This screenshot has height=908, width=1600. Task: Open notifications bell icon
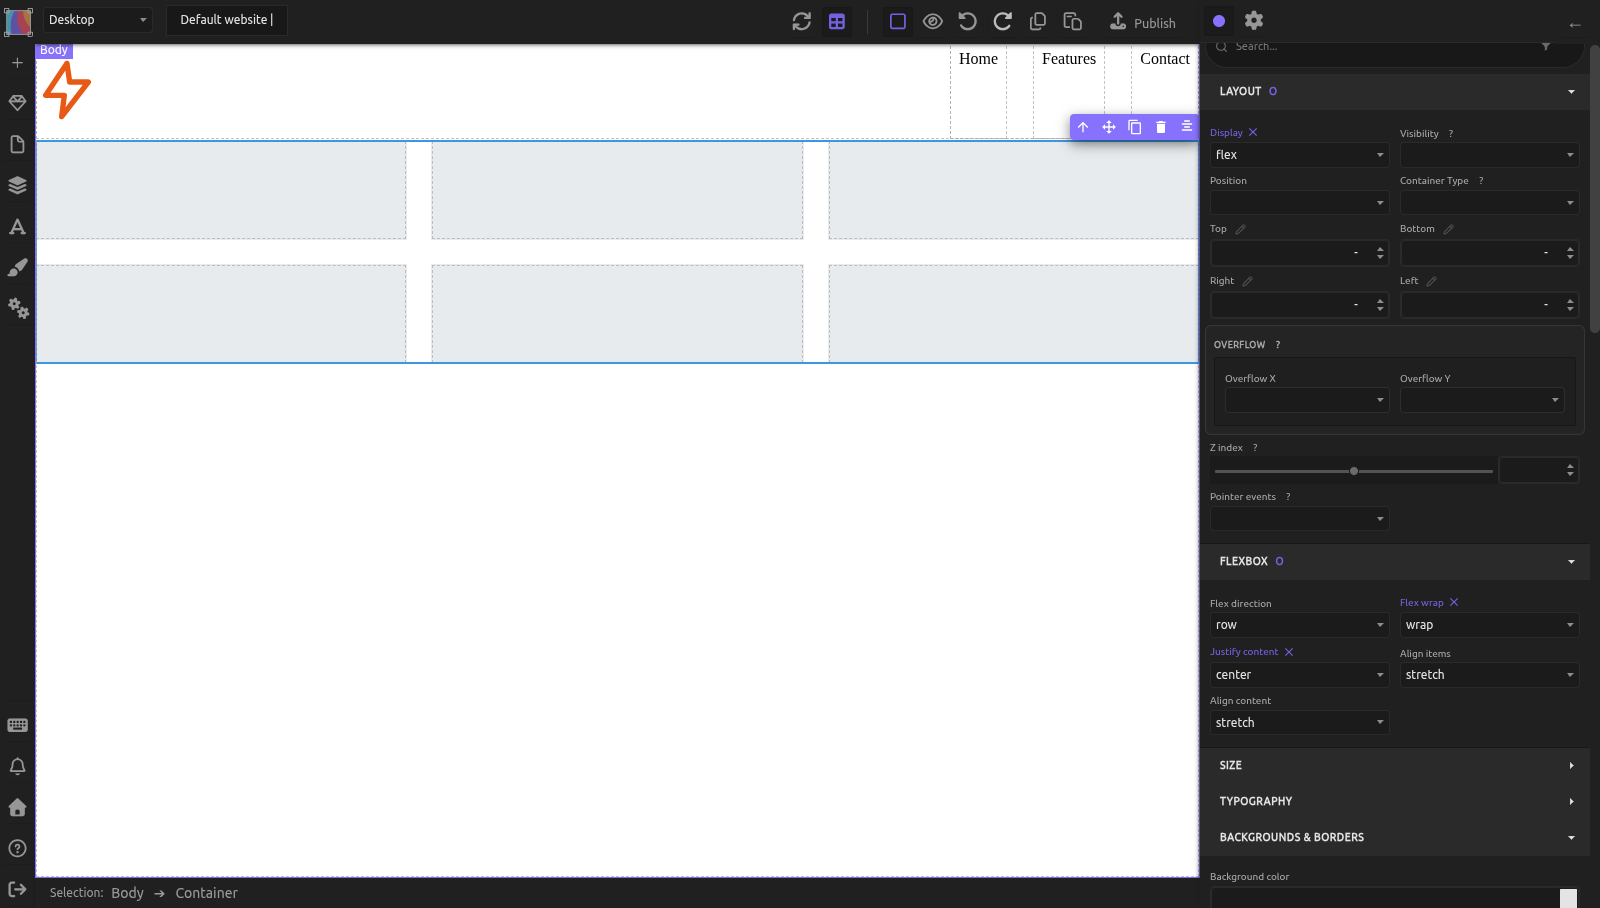[x=17, y=766]
